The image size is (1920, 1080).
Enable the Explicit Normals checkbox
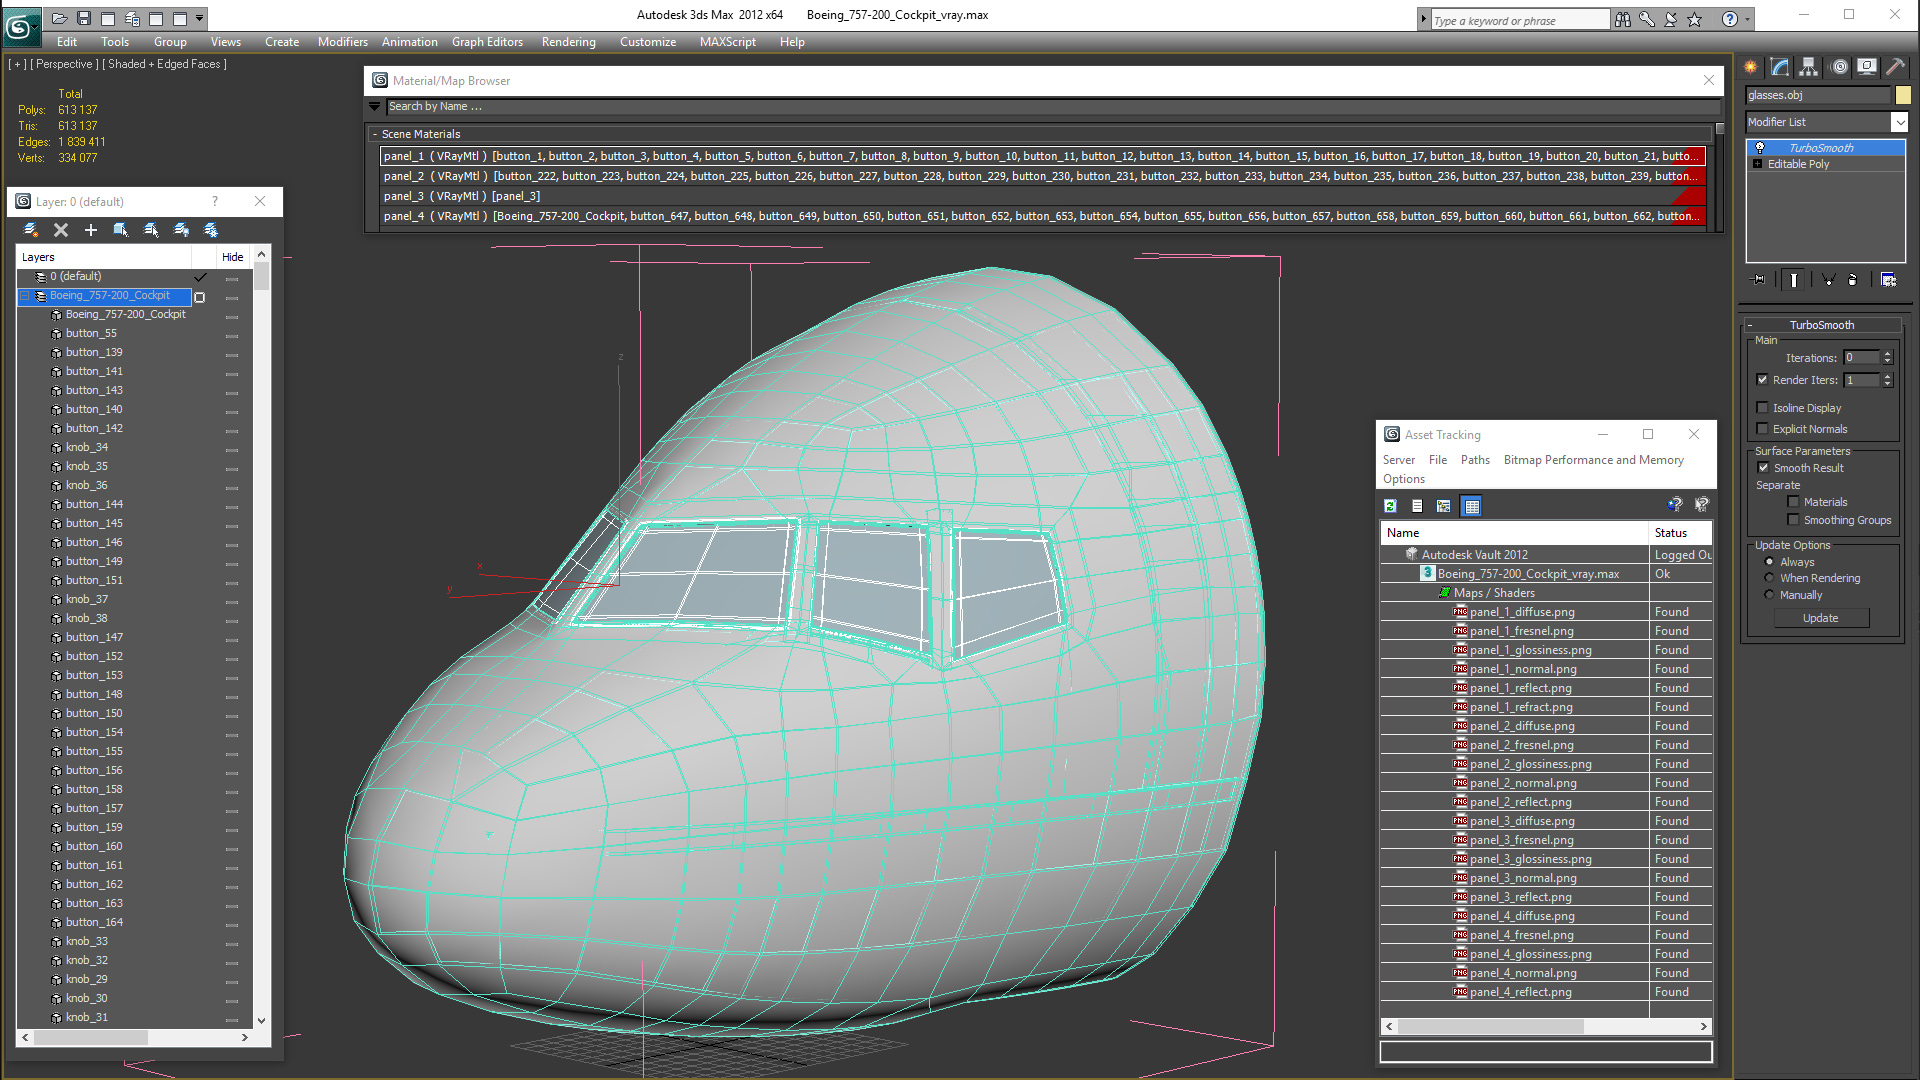[x=1763, y=429]
